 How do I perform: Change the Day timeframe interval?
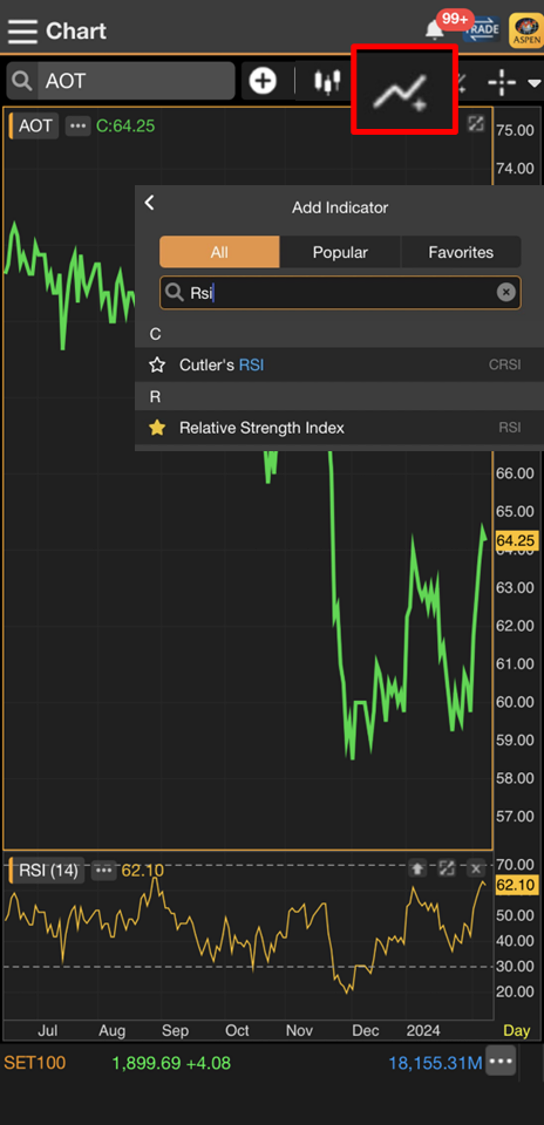517,1030
